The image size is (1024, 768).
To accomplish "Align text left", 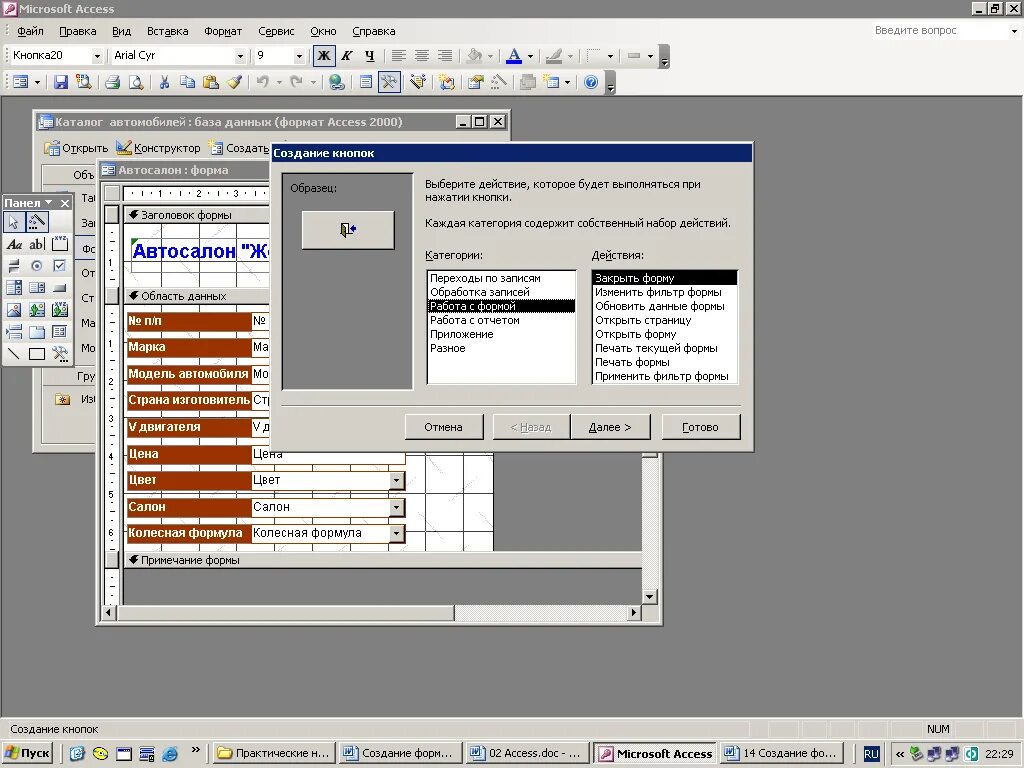I will (x=398, y=56).
